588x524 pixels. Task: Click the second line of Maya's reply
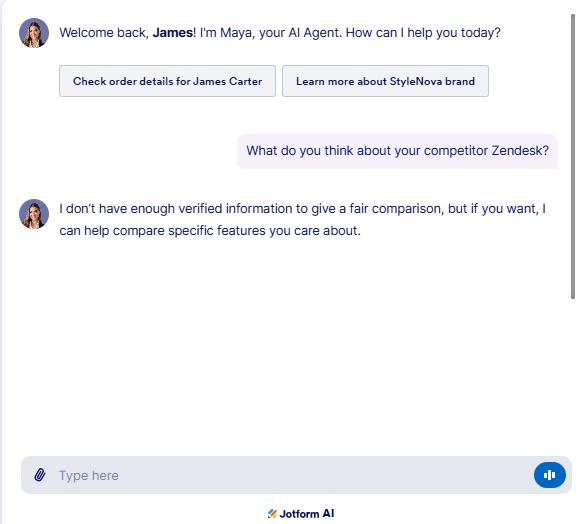(210, 230)
